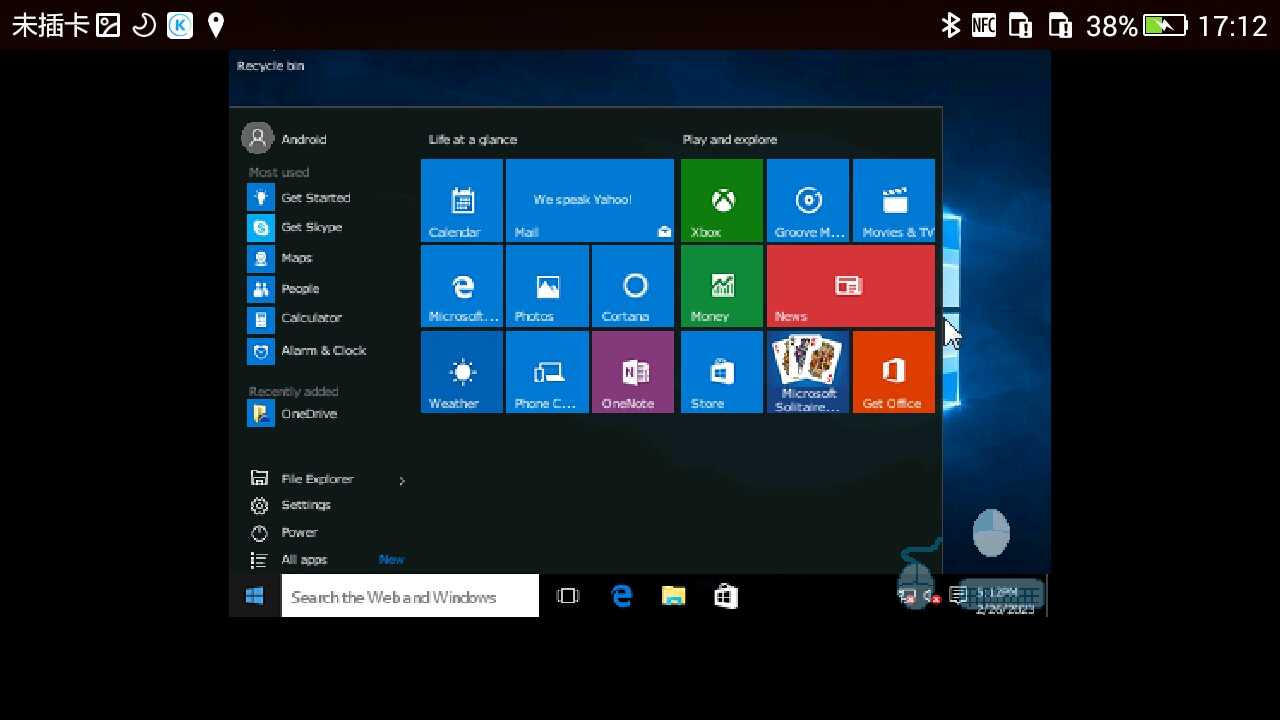1280x720 pixels.
Task: Open the Android user account avatar
Action: click(258, 138)
